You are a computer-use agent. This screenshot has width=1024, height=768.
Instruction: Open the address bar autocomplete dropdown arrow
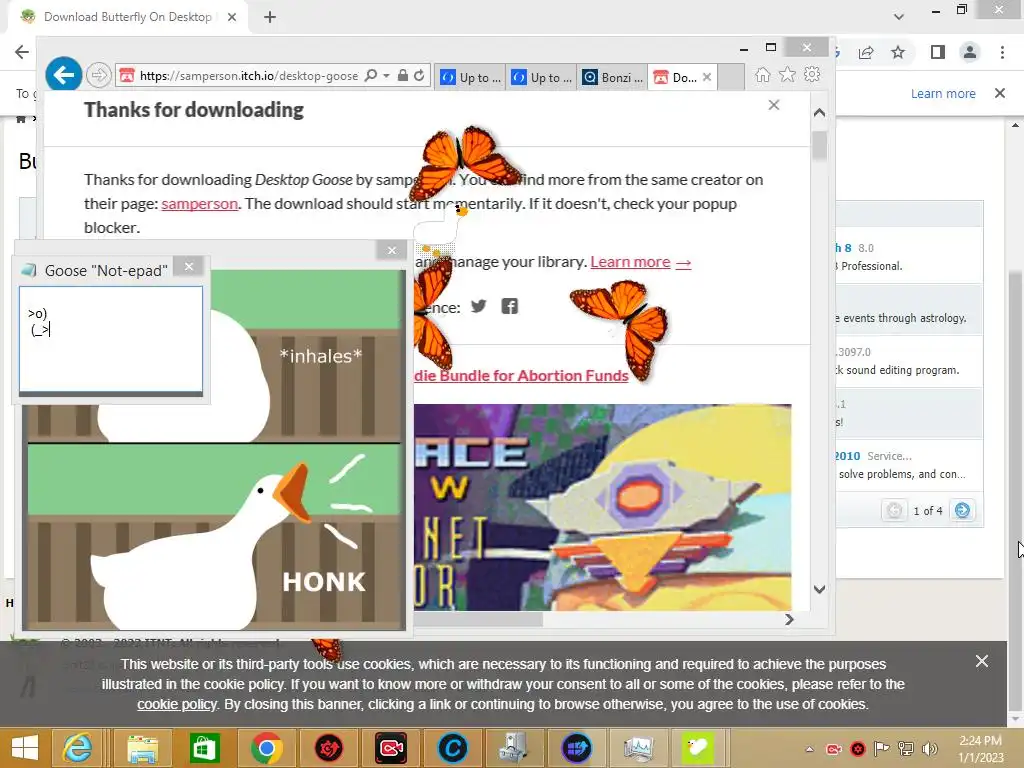386,76
